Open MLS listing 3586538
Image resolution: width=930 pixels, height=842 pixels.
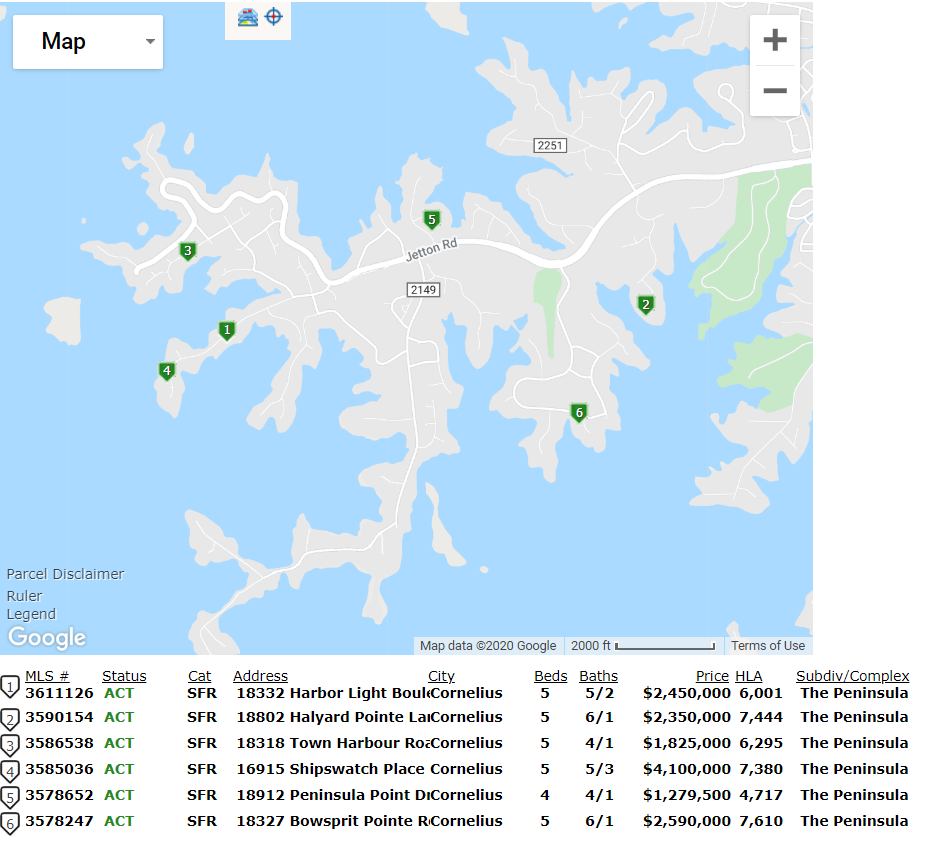coord(59,743)
